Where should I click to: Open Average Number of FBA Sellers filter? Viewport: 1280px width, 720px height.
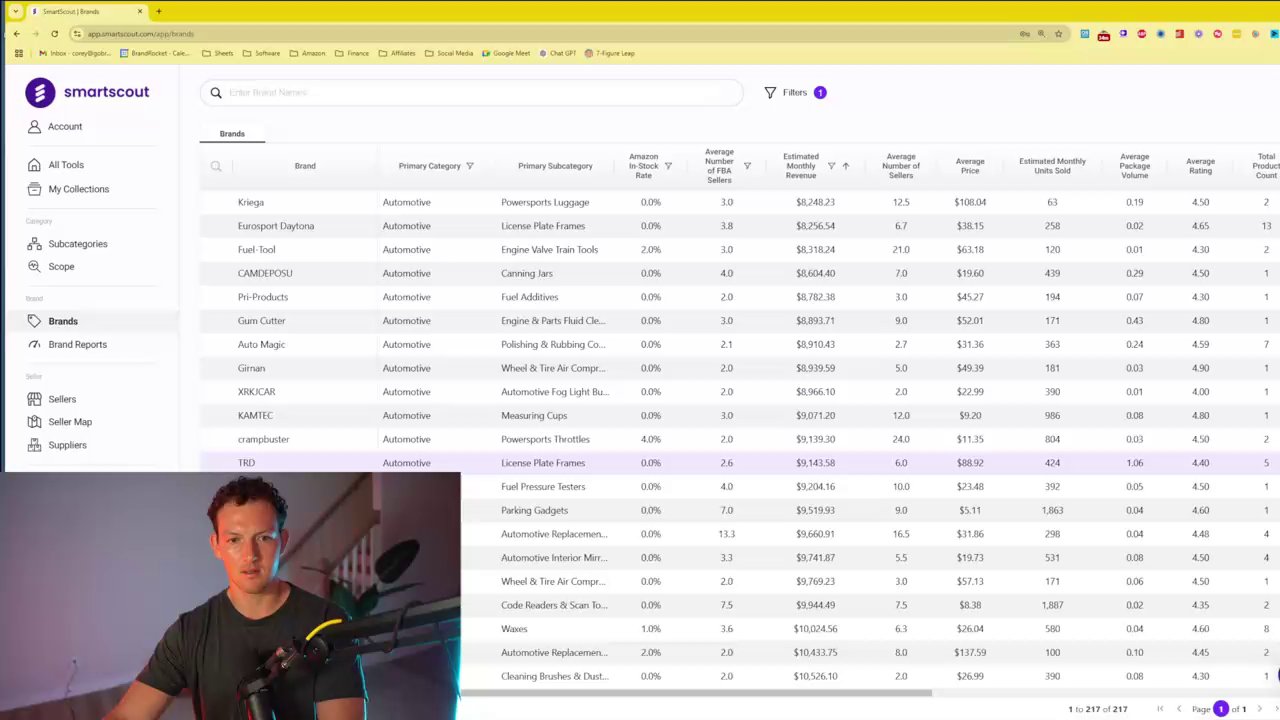747,166
